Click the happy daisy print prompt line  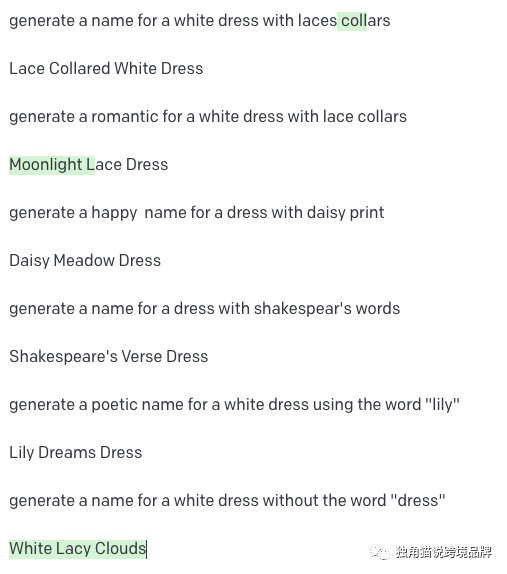pyautogui.click(x=197, y=213)
